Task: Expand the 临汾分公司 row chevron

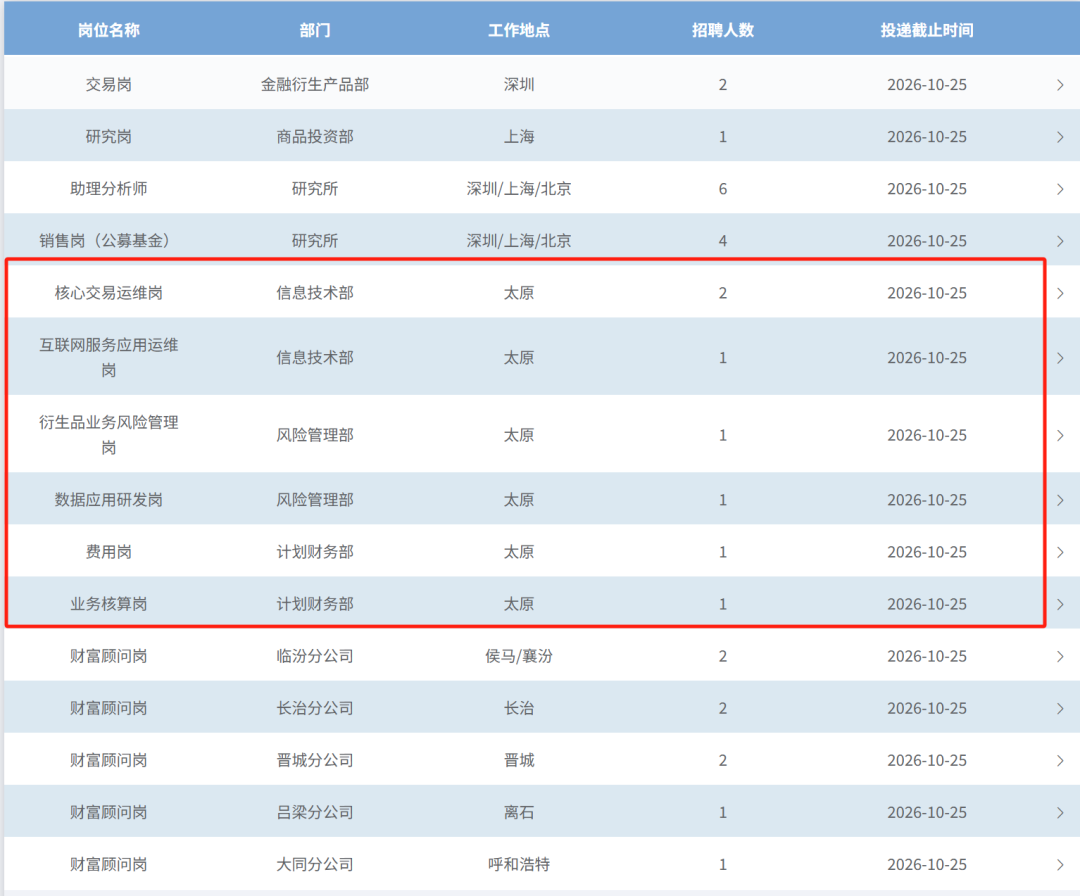Action: tap(1060, 656)
